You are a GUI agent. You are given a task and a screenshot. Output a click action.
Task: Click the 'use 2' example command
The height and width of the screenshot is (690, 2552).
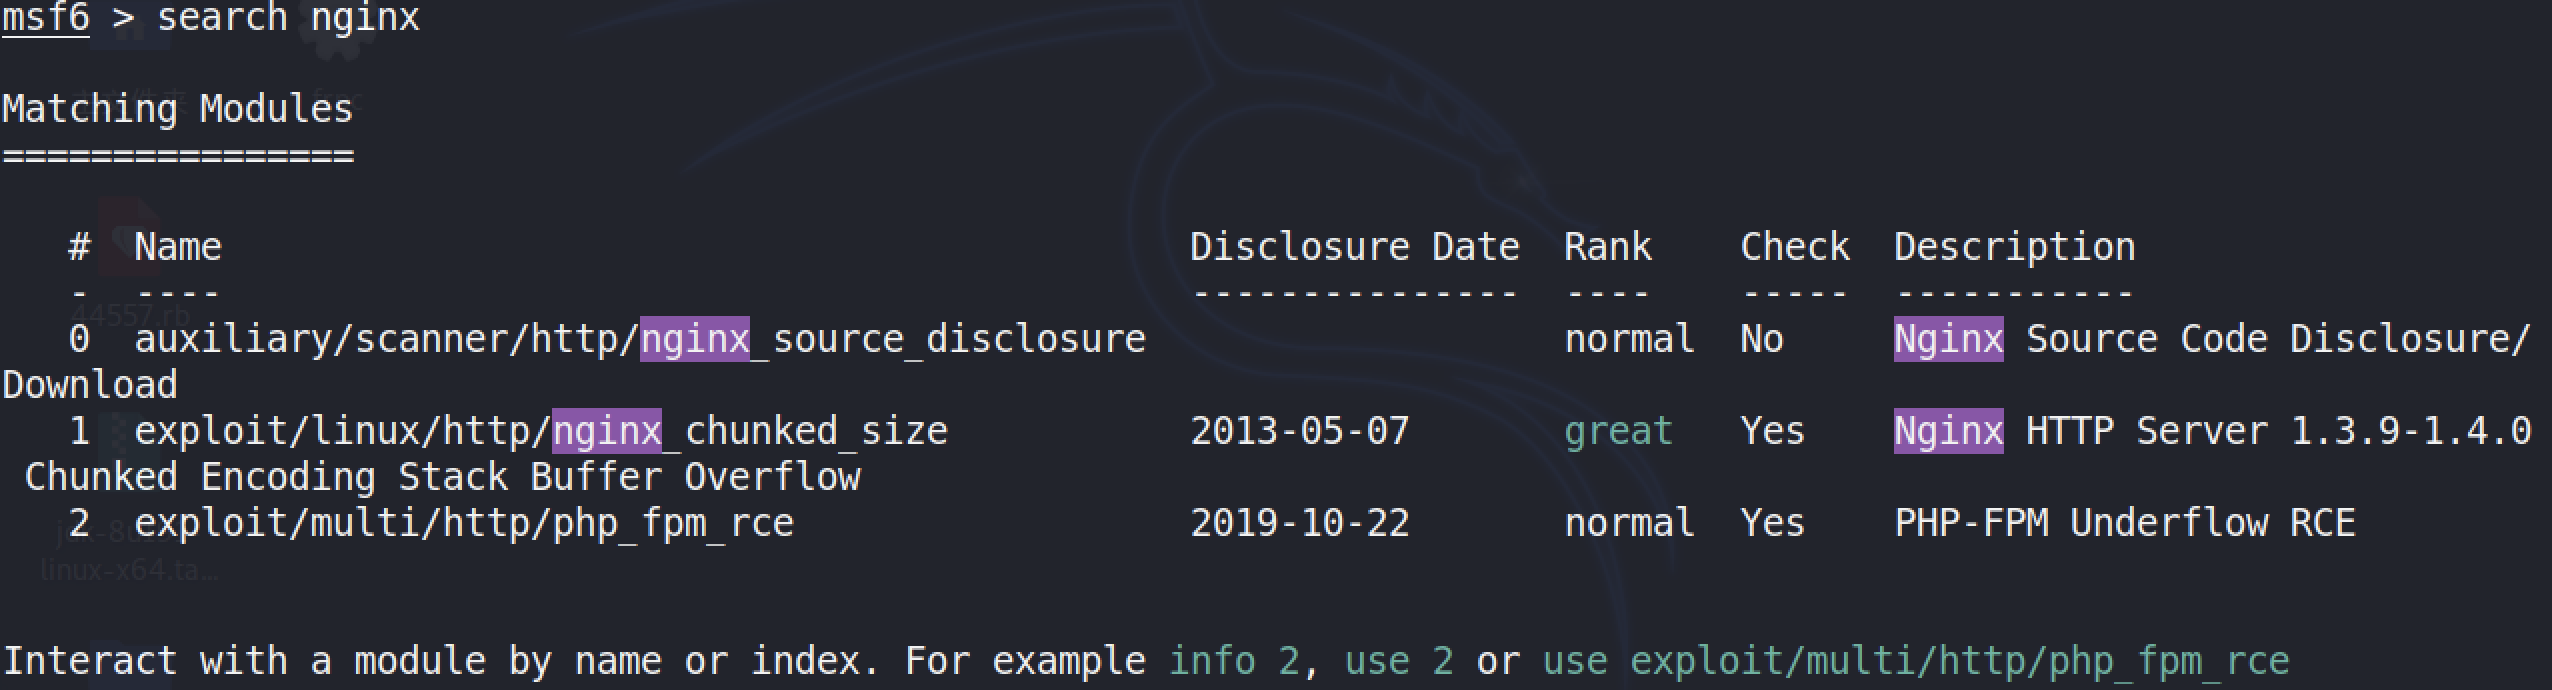[x=1399, y=661]
